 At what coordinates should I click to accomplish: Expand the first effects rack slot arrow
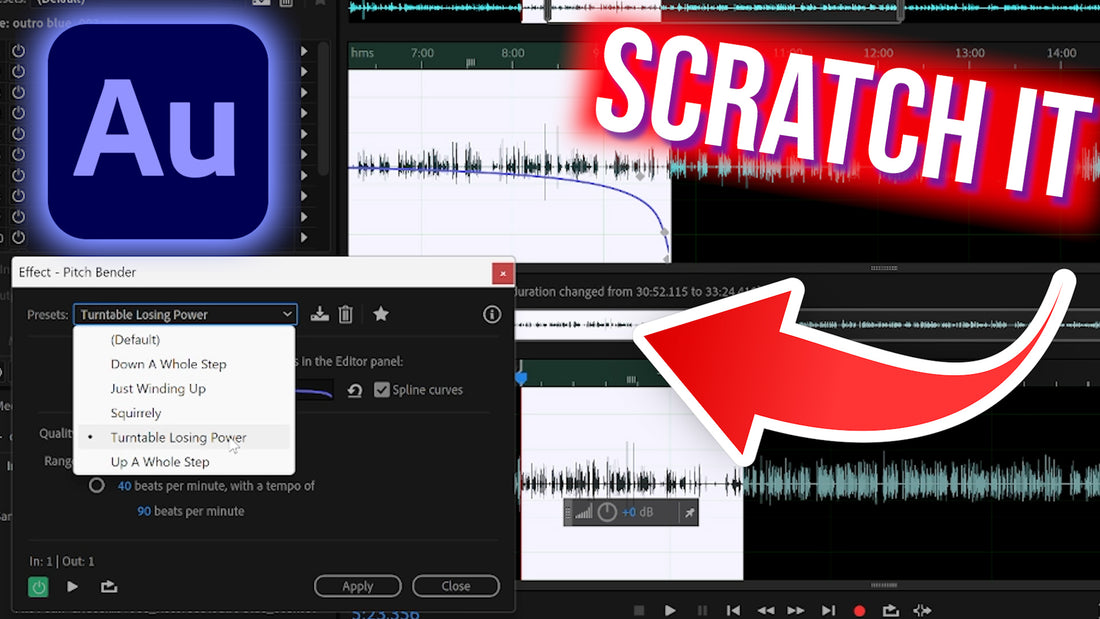304,51
